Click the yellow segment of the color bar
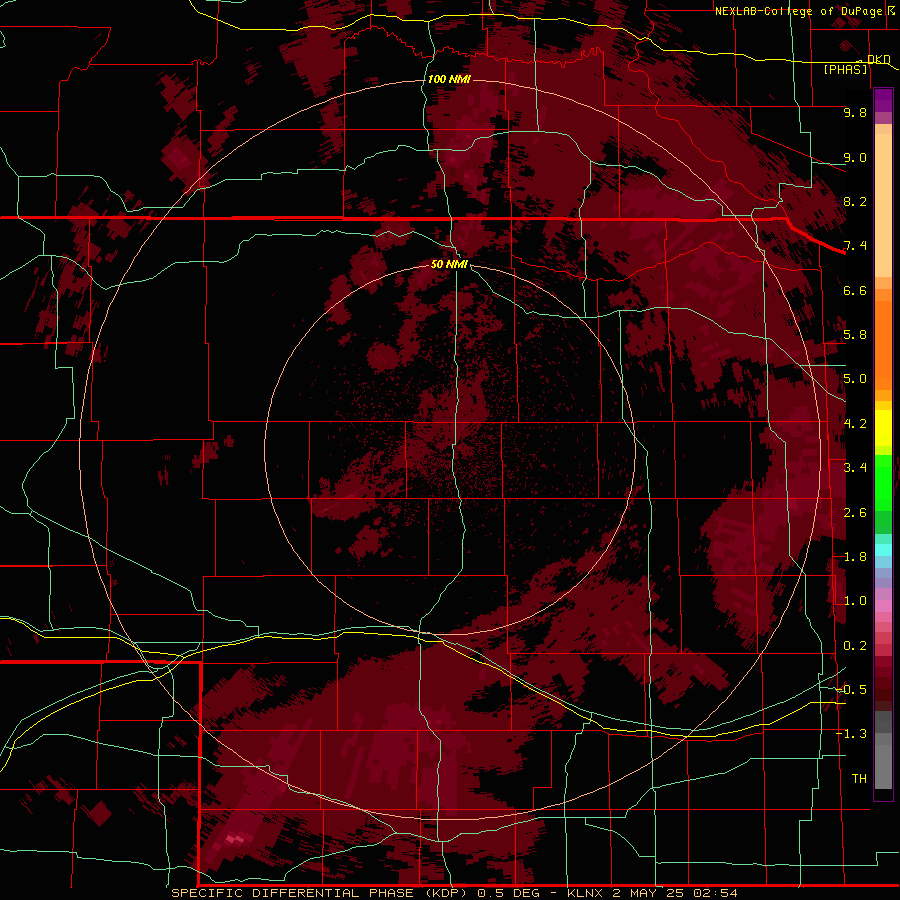Screen dimensions: 900x900 [883, 428]
